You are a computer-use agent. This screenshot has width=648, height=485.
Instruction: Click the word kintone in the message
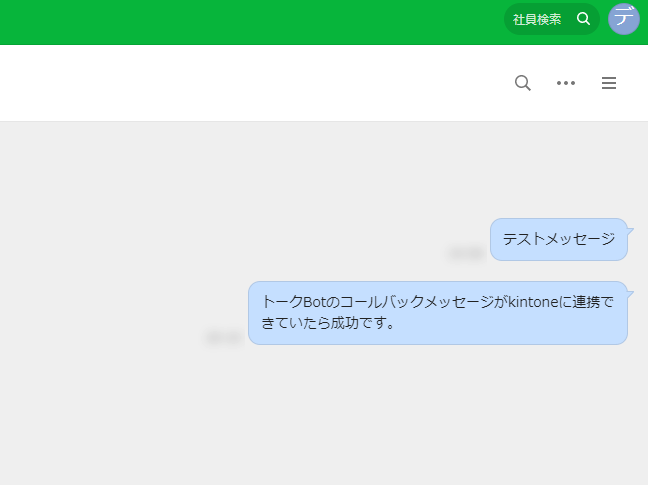(x=537, y=301)
